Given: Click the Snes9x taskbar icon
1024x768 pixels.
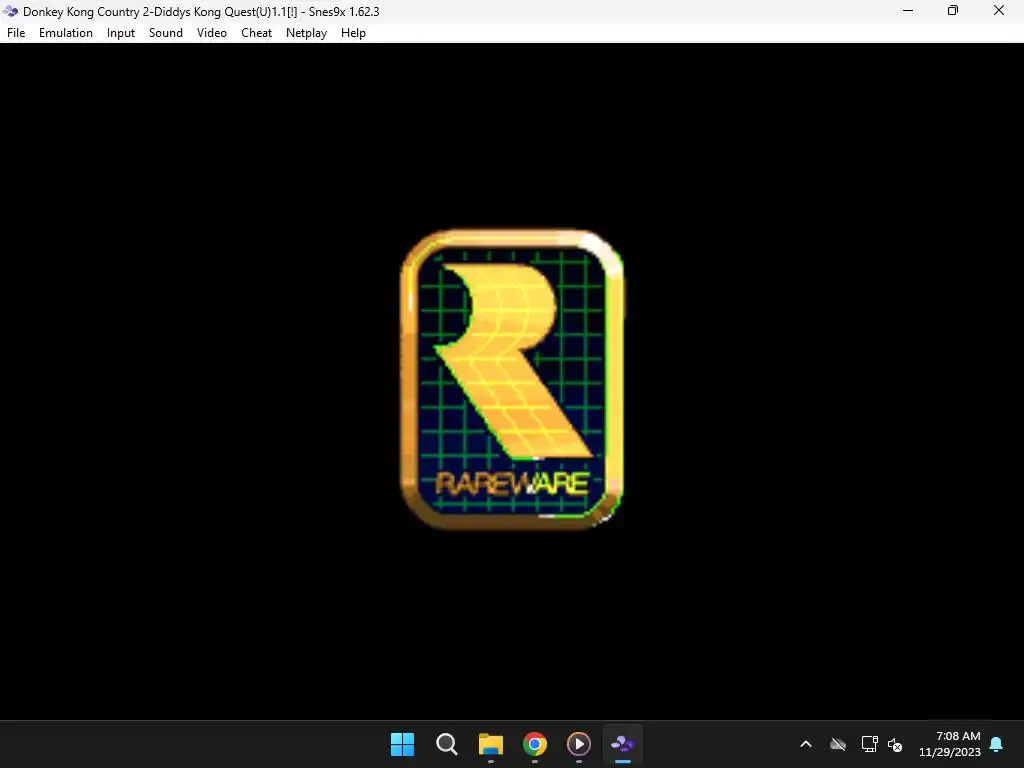Looking at the screenshot, I should (x=622, y=744).
